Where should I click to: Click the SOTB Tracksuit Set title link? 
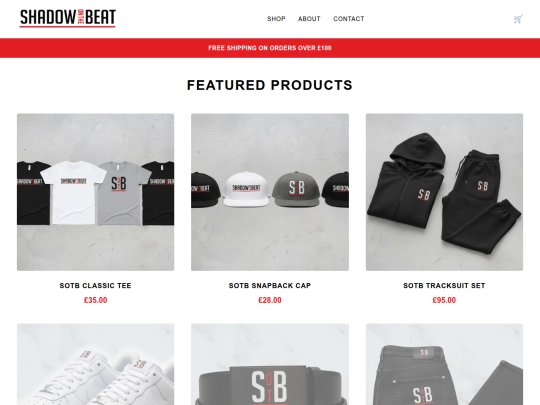pos(444,285)
